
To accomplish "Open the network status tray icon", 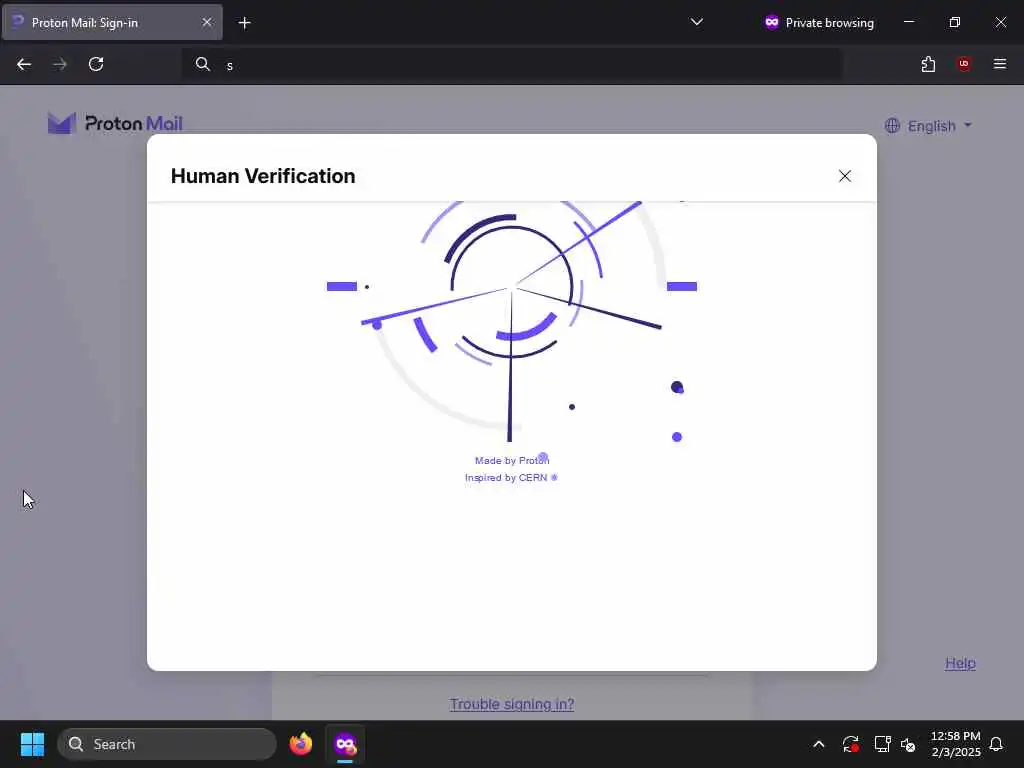I will (882, 744).
